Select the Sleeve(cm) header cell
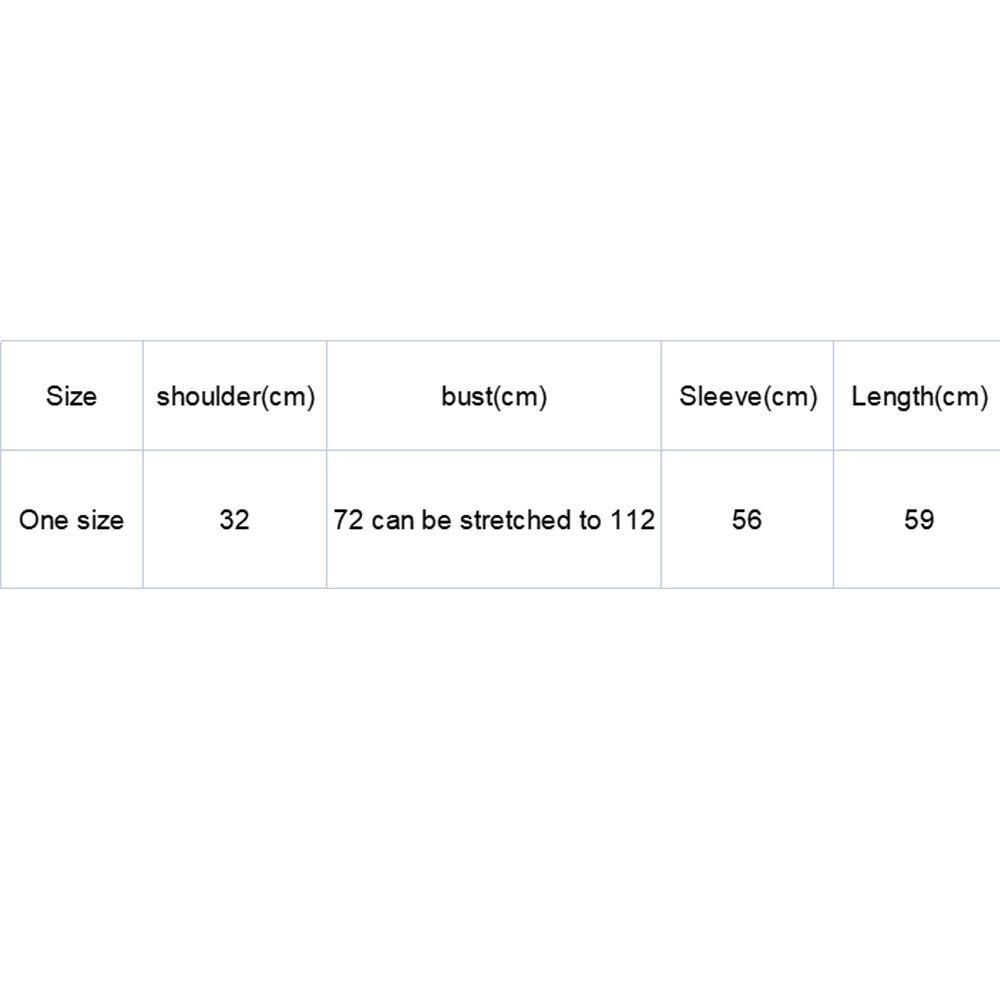 pos(748,397)
